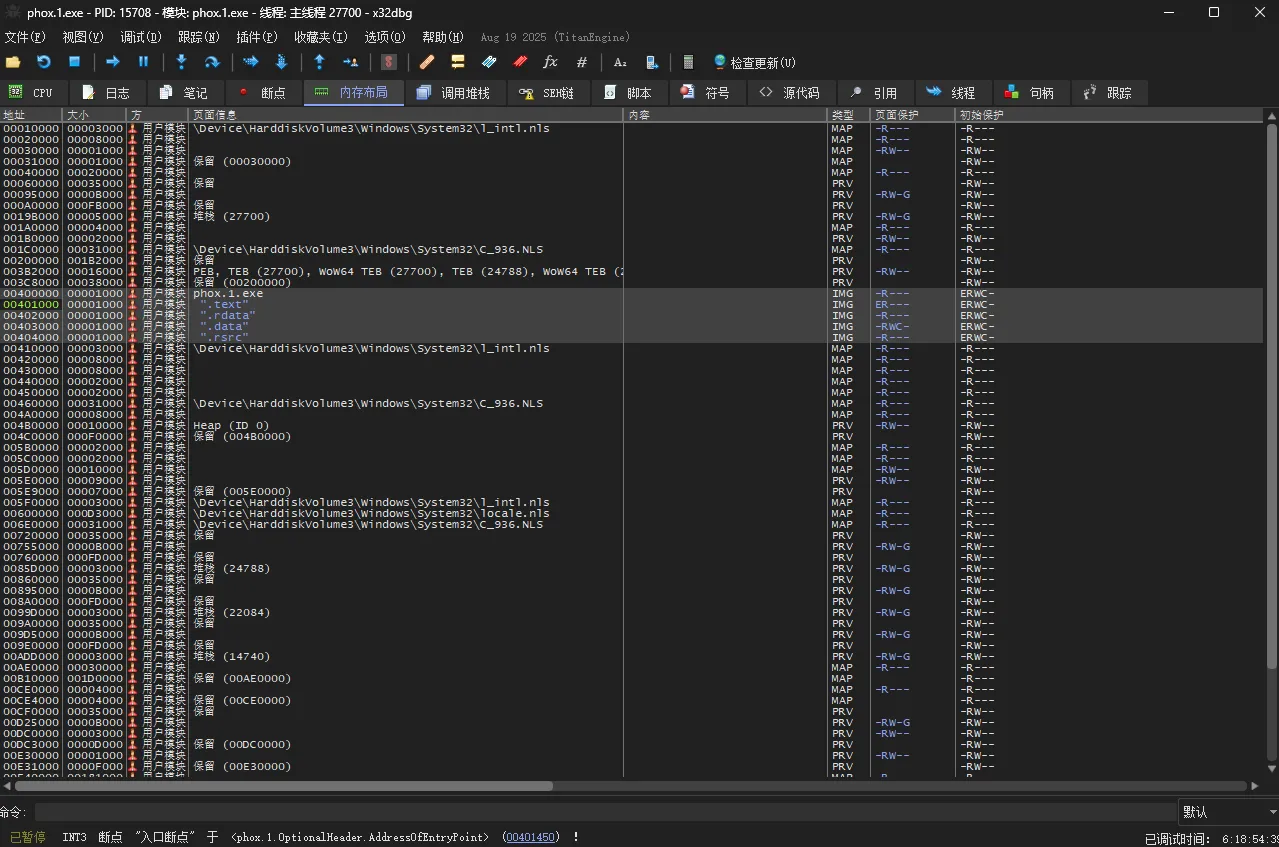
Task: Open the 默认 command type dropdown
Action: pos(1229,812)
